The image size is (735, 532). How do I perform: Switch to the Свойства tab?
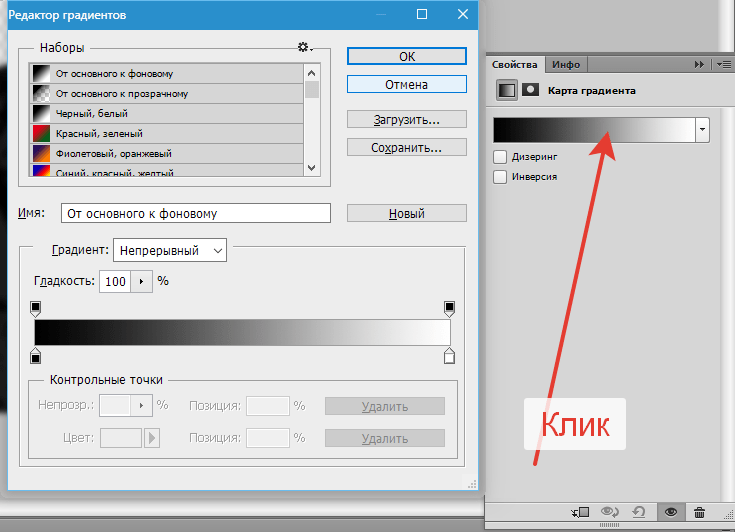pyautogui.click(x=514, y=65)
